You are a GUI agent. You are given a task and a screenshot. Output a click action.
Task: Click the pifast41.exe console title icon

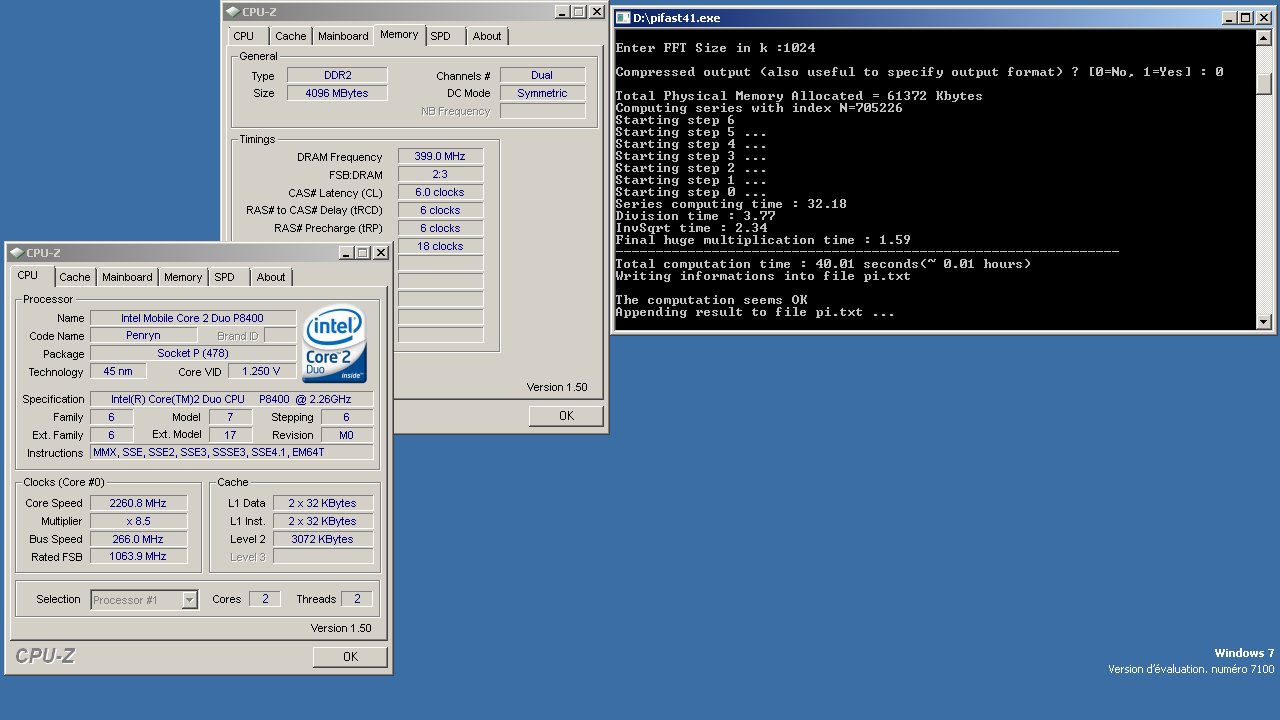623,18
